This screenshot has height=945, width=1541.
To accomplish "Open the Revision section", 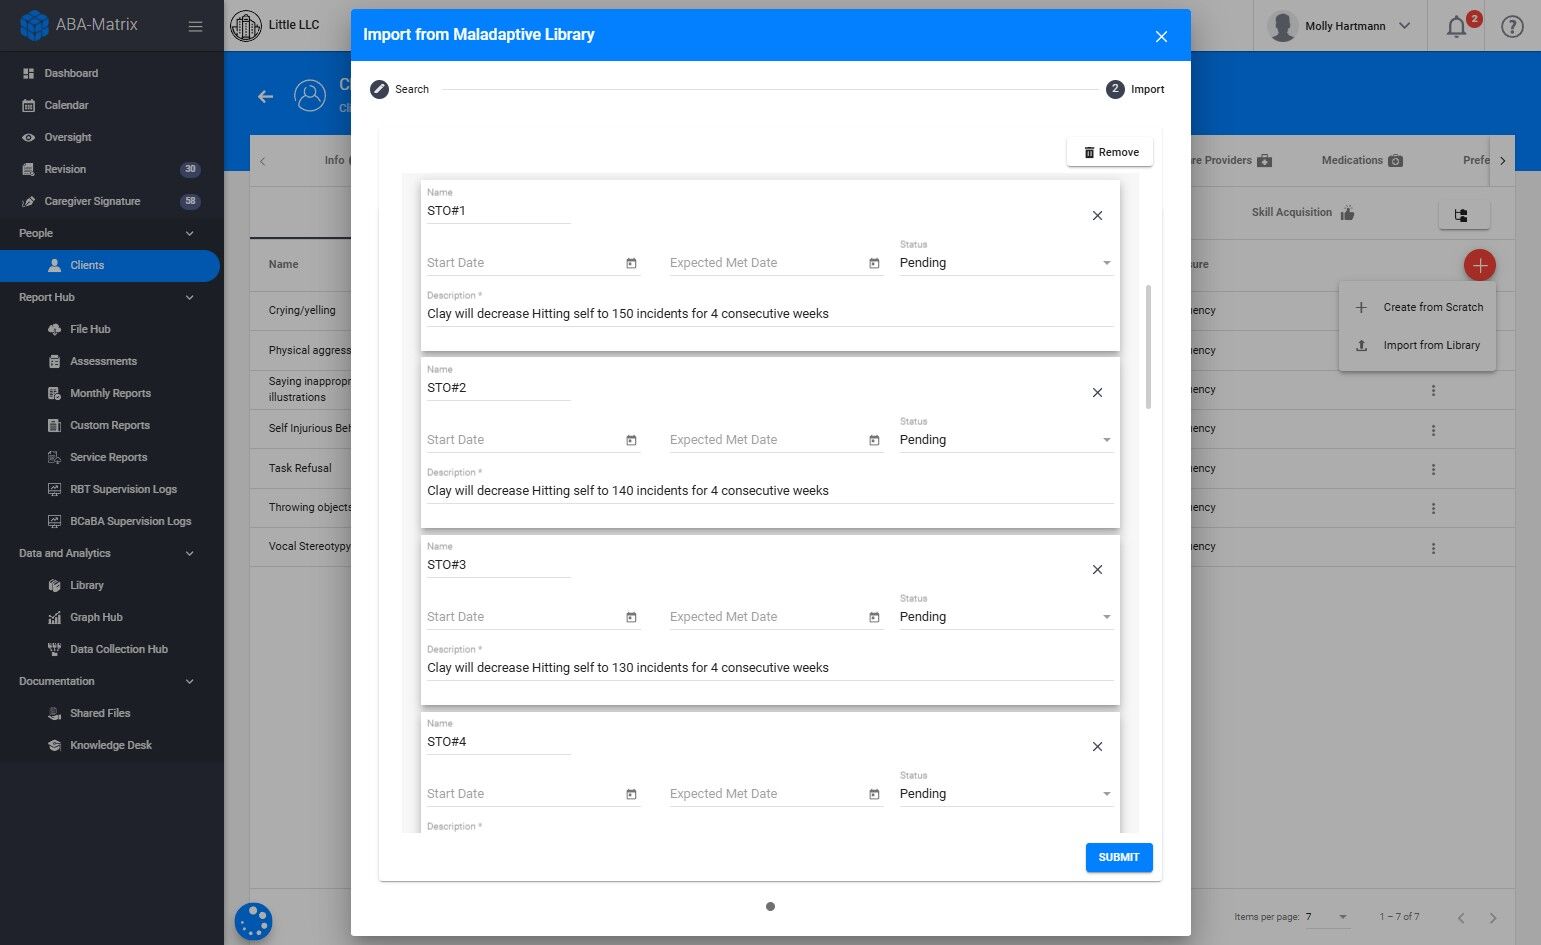I will click(x=65, y=169).
